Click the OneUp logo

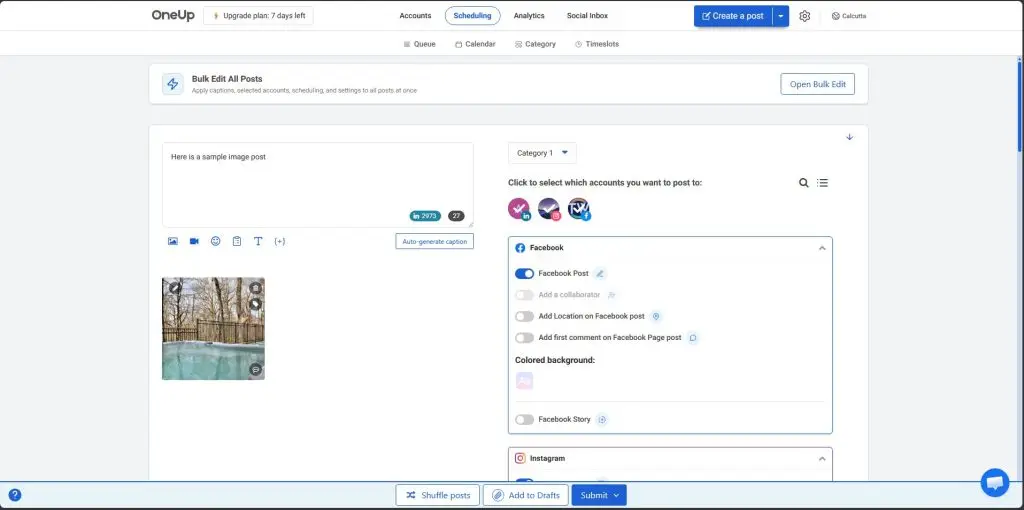(x=173, y=16)
